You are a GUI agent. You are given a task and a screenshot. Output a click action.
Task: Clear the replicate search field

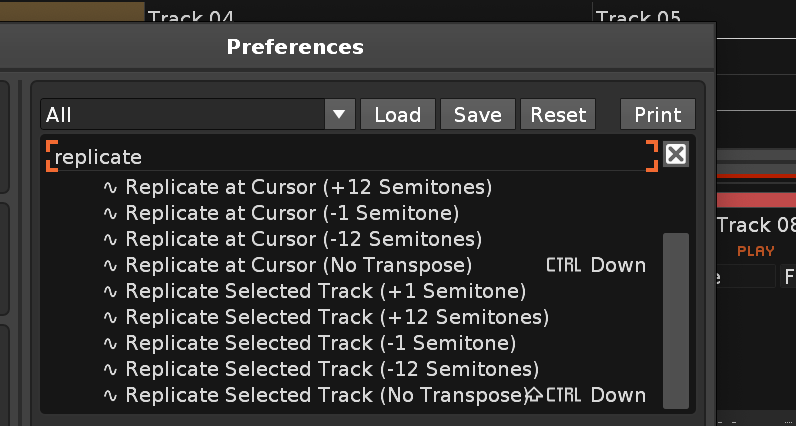[676, 154]
